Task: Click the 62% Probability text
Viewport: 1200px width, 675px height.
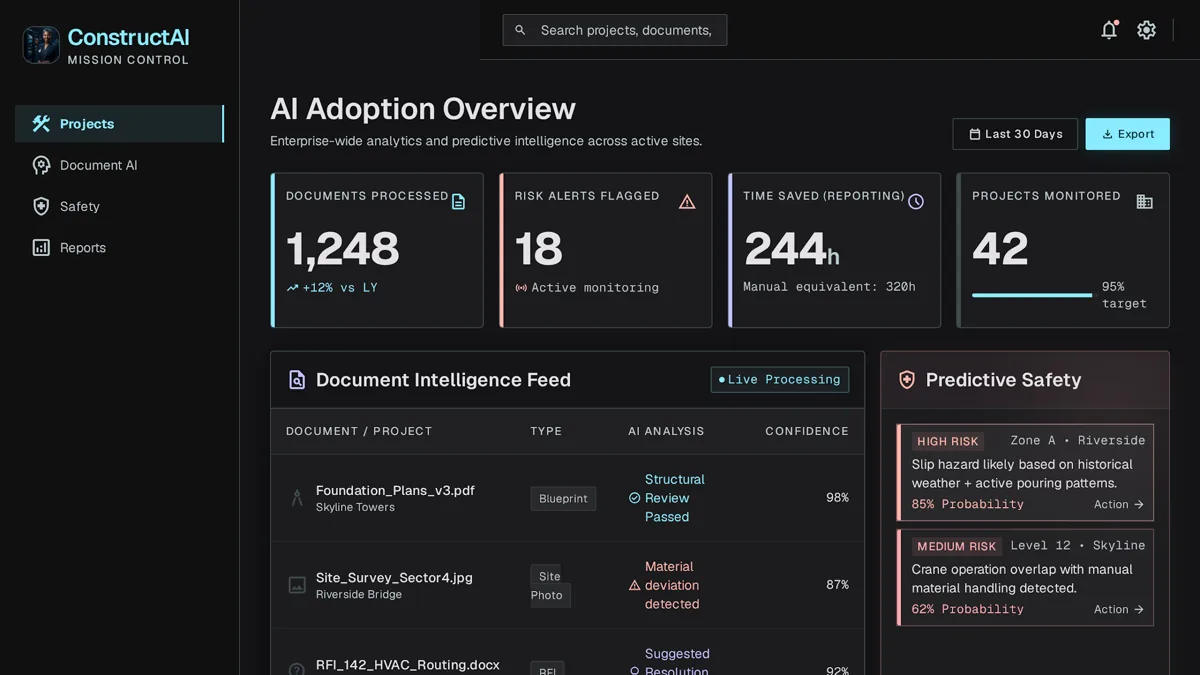Action: (968, 609)
